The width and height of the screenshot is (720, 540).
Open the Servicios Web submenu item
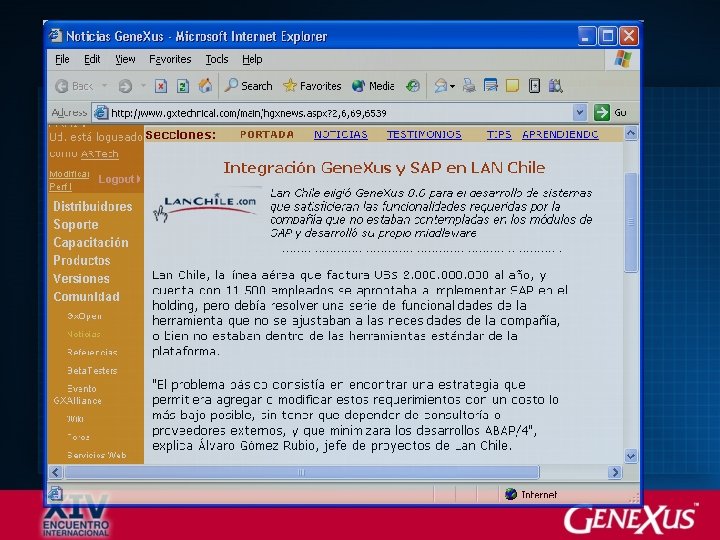pyautogui.click(x=96, y=455)
